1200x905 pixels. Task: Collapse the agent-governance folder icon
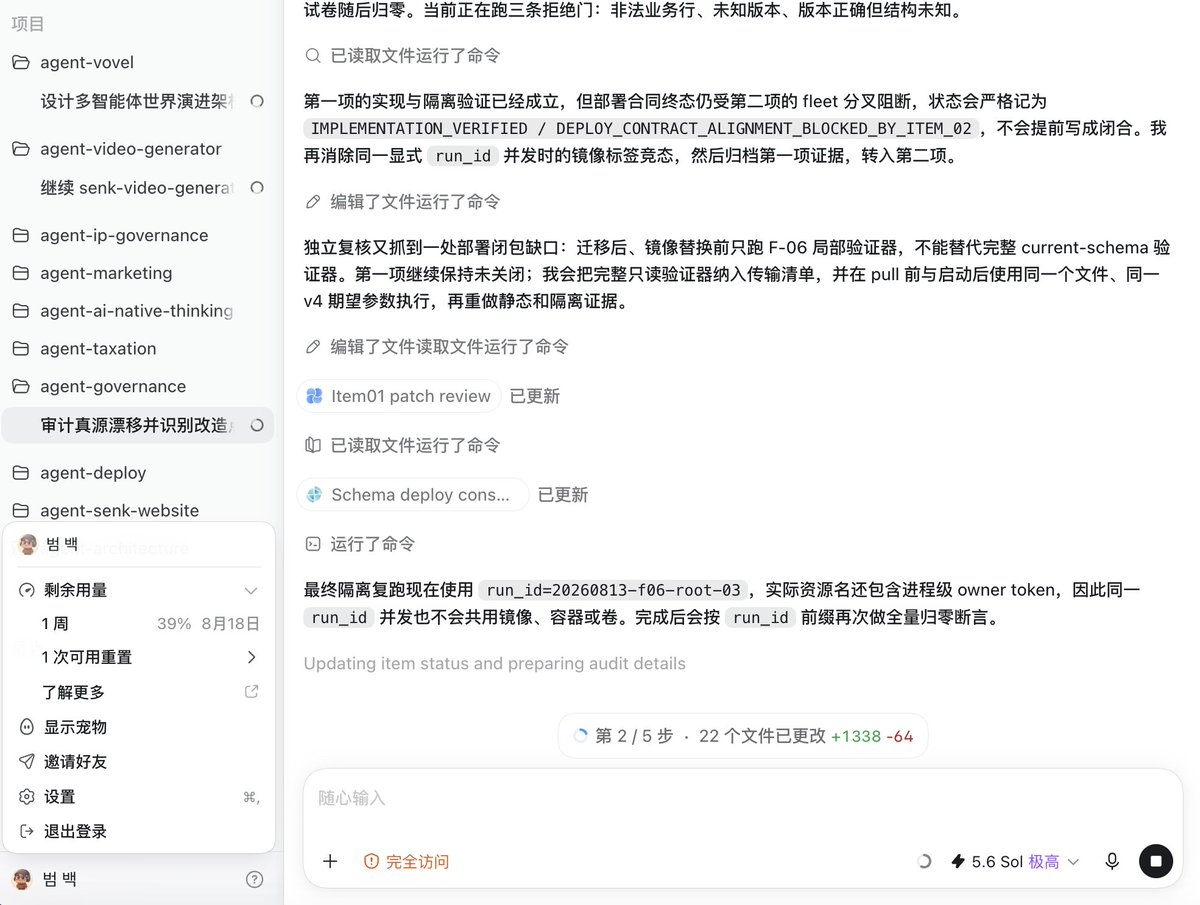[x=20, y=387]
